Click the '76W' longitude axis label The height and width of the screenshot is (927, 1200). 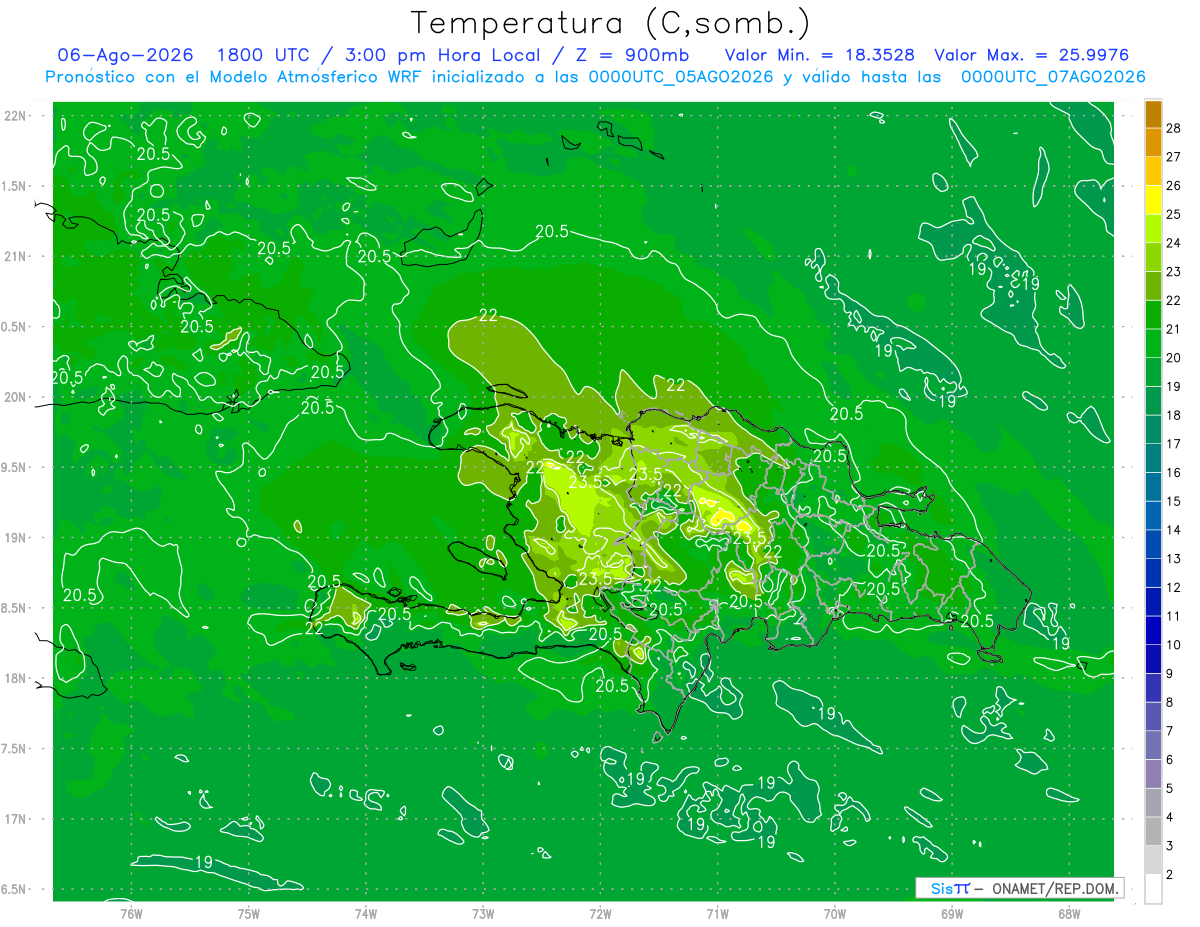(131, 913)
